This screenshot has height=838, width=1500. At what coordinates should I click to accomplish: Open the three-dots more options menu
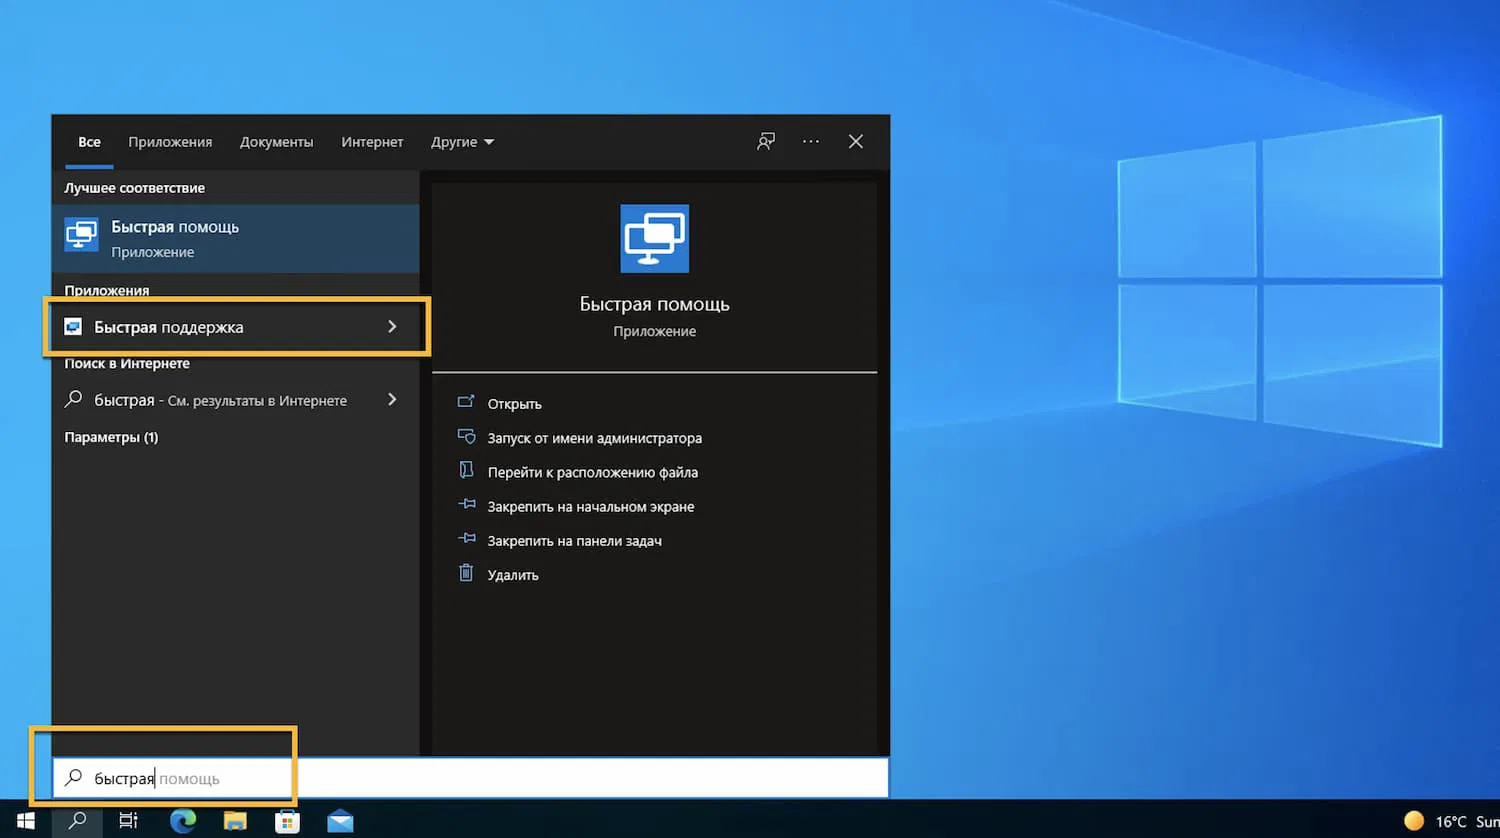click(811, 142)
